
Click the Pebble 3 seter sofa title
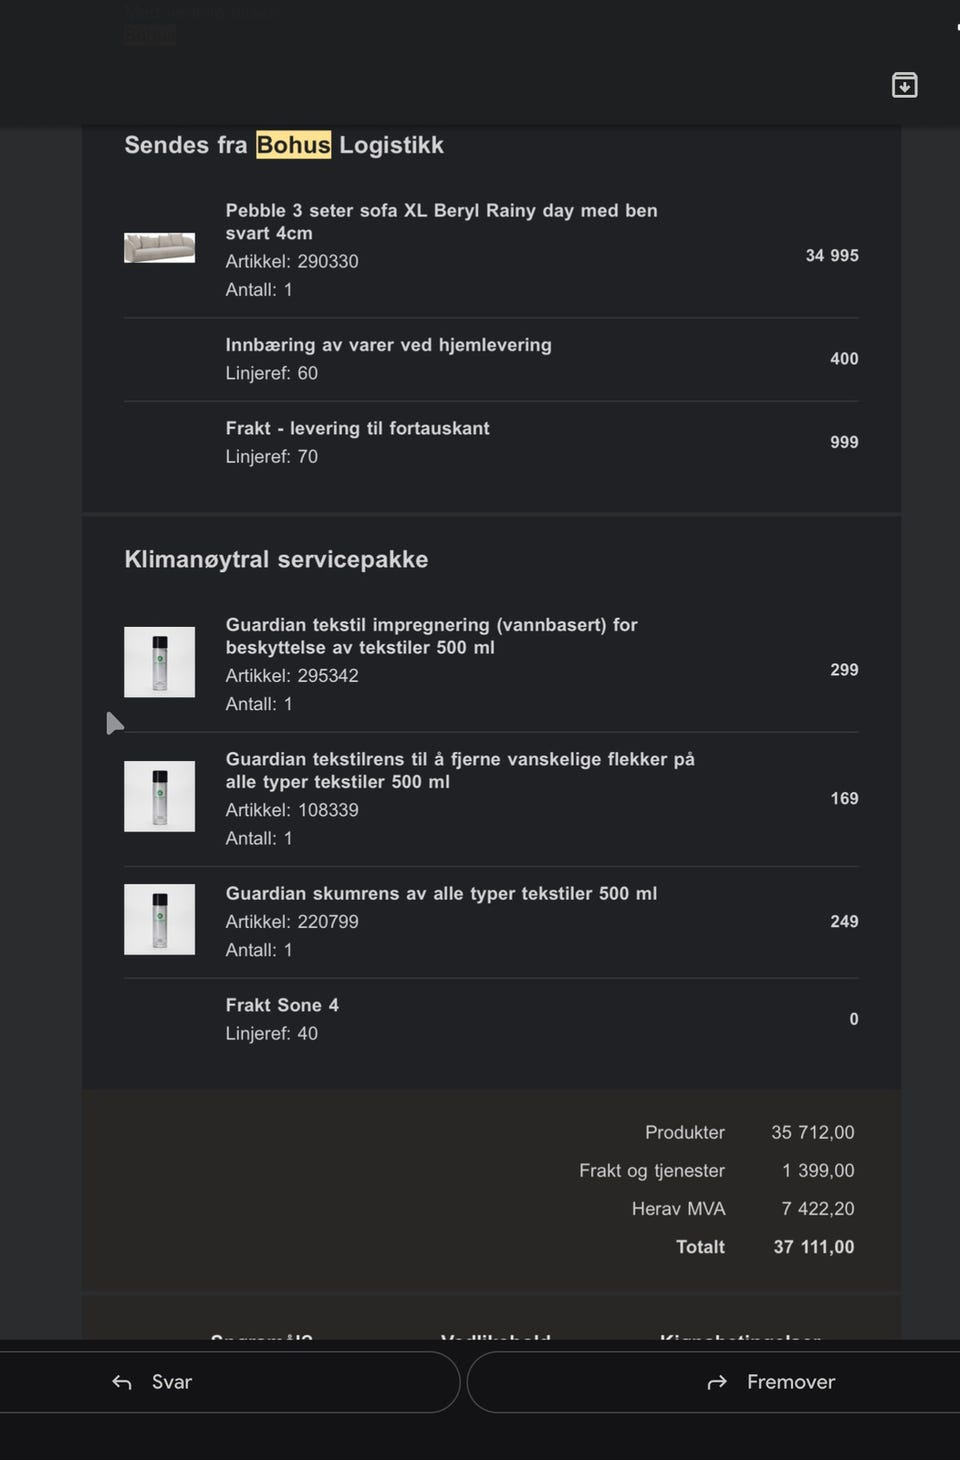coord(441,221)
